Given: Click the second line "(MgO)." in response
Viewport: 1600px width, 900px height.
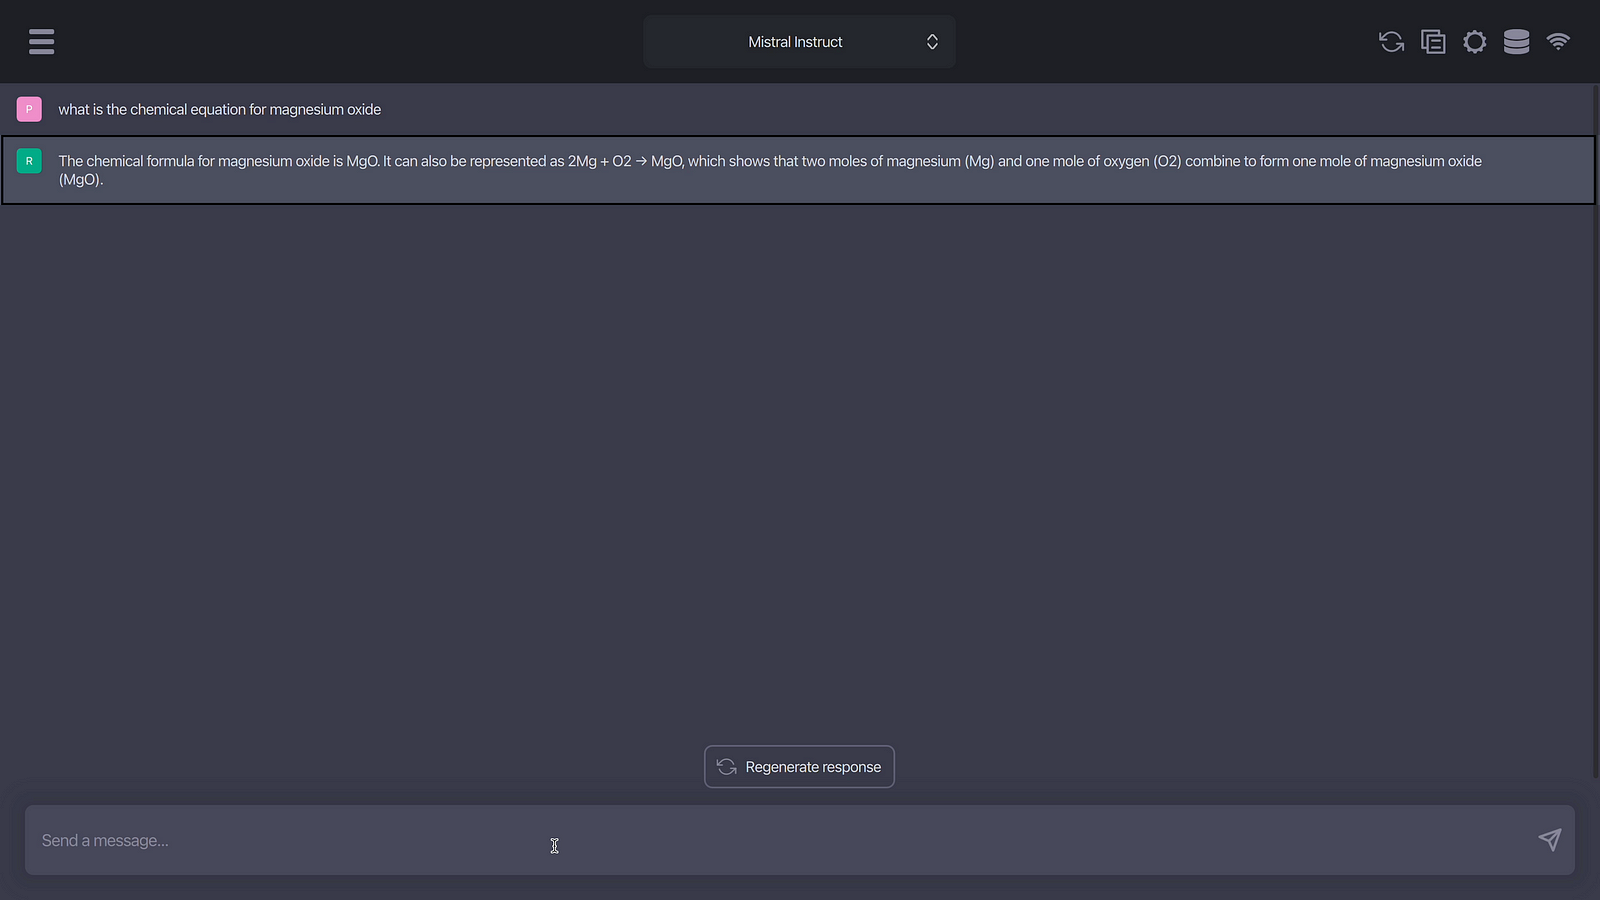Looking at the screenshot, I should pyautogui.click(x=81, y=180).
